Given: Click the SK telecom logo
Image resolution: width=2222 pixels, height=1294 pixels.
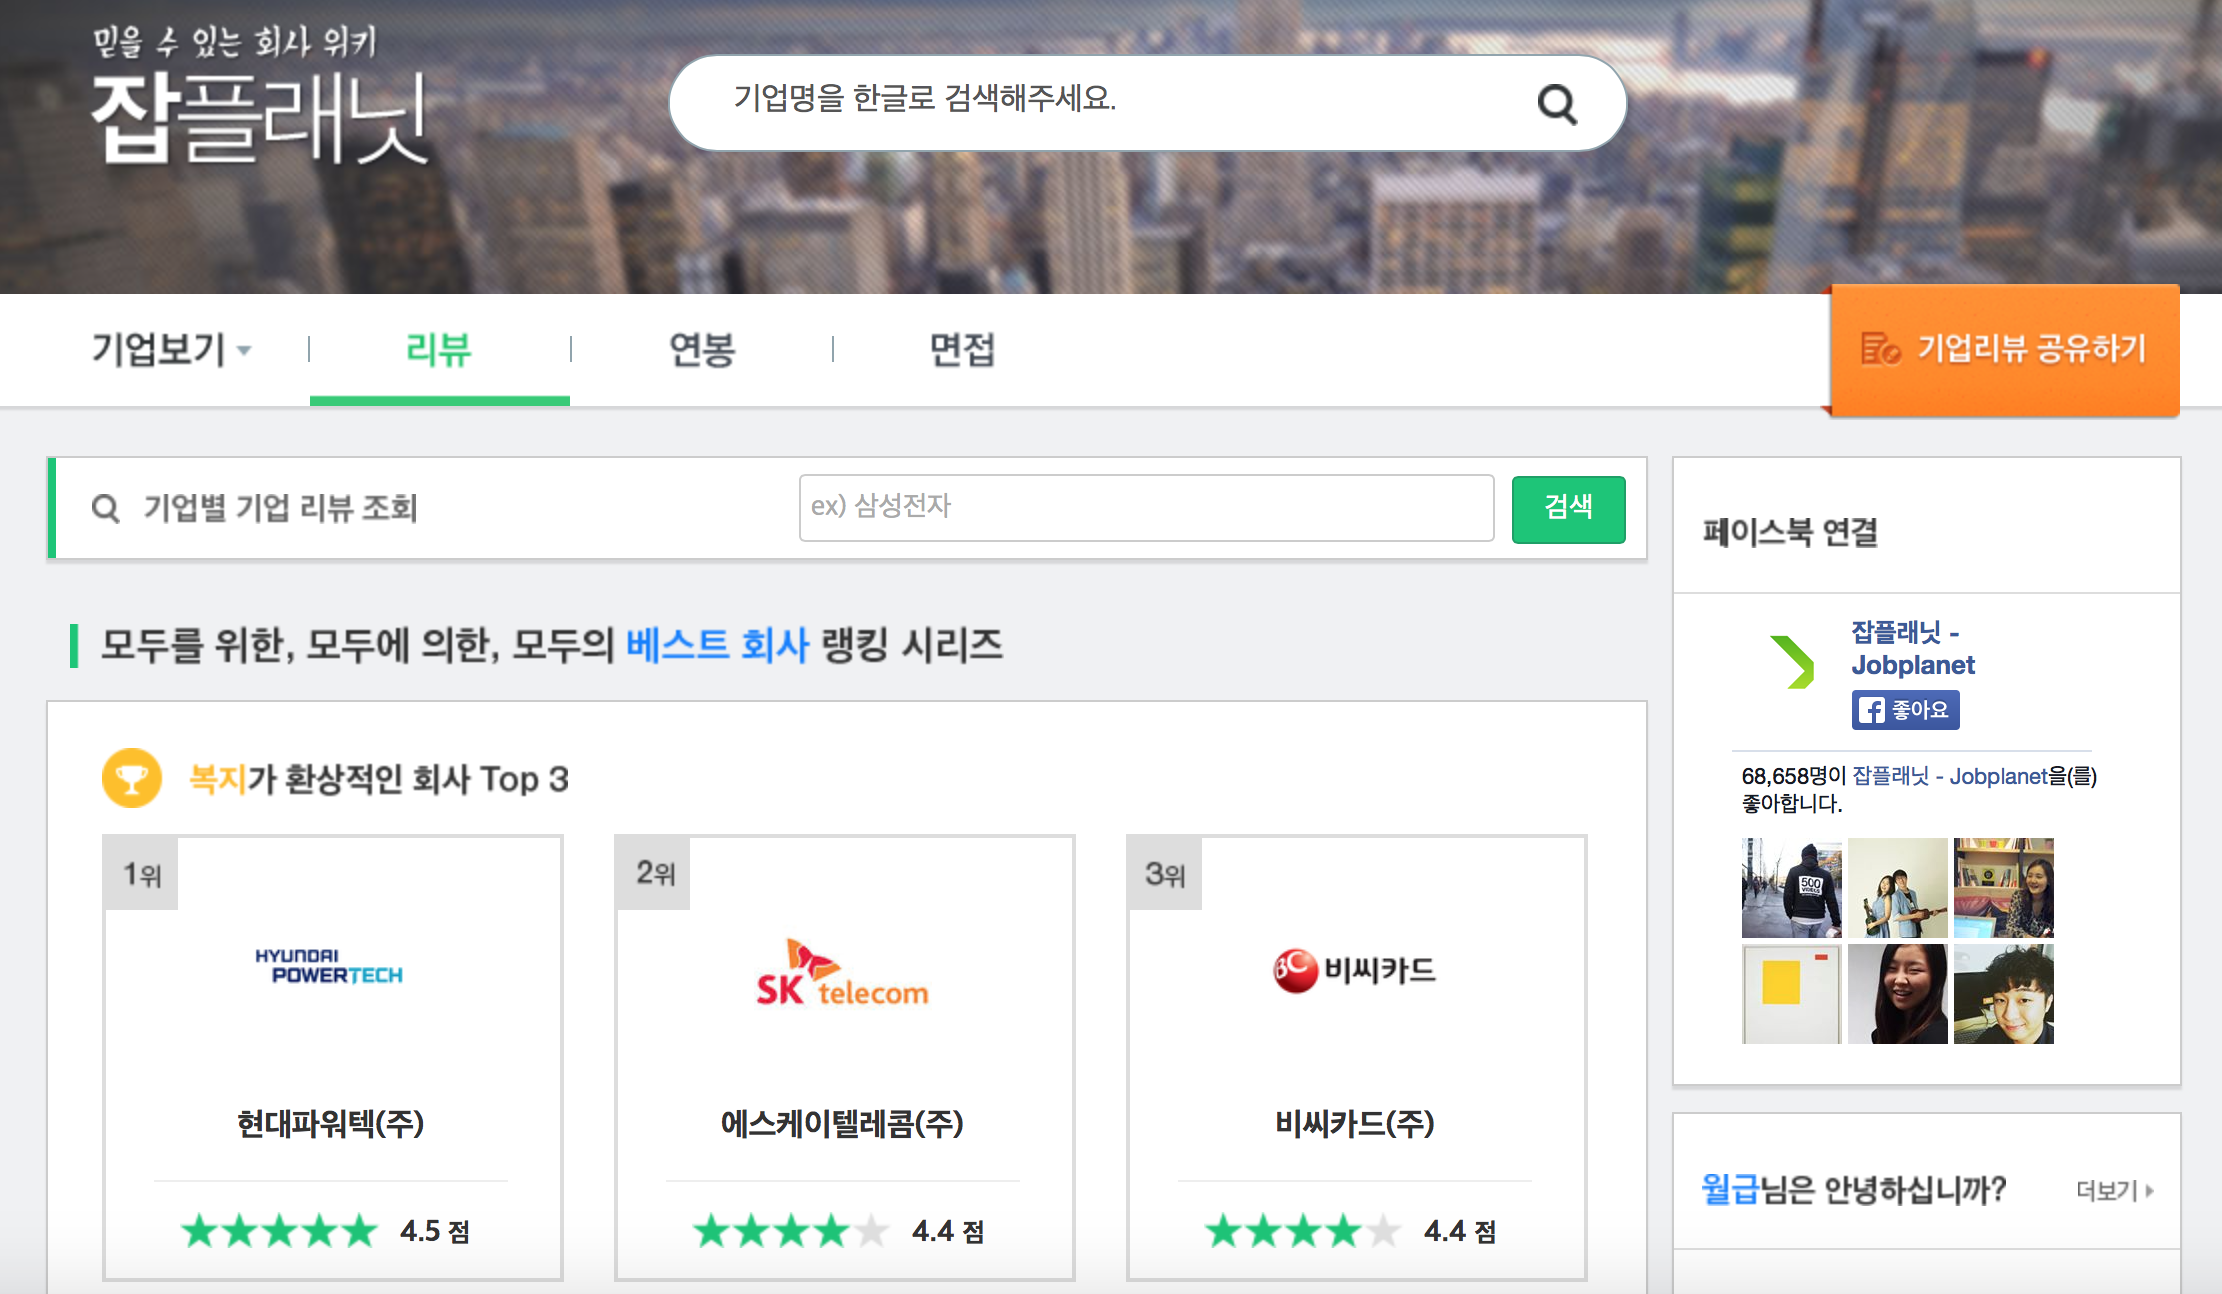Looking at the screenshot, I should tap(842, 974).
